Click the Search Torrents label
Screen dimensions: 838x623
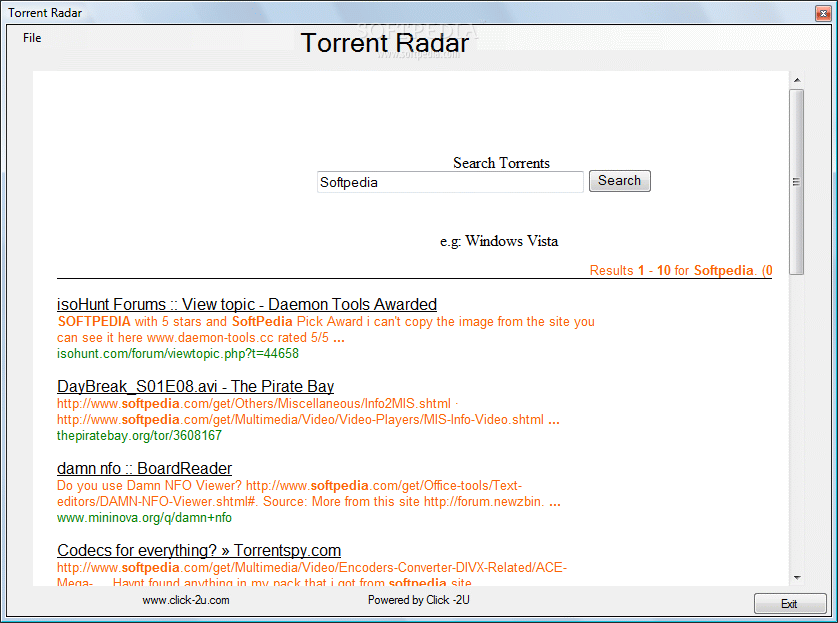tap(501, 163)
